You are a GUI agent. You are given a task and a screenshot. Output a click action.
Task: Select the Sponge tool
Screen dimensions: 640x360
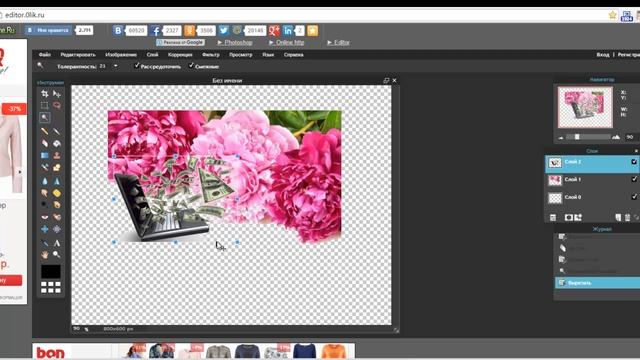click(57, 193)
